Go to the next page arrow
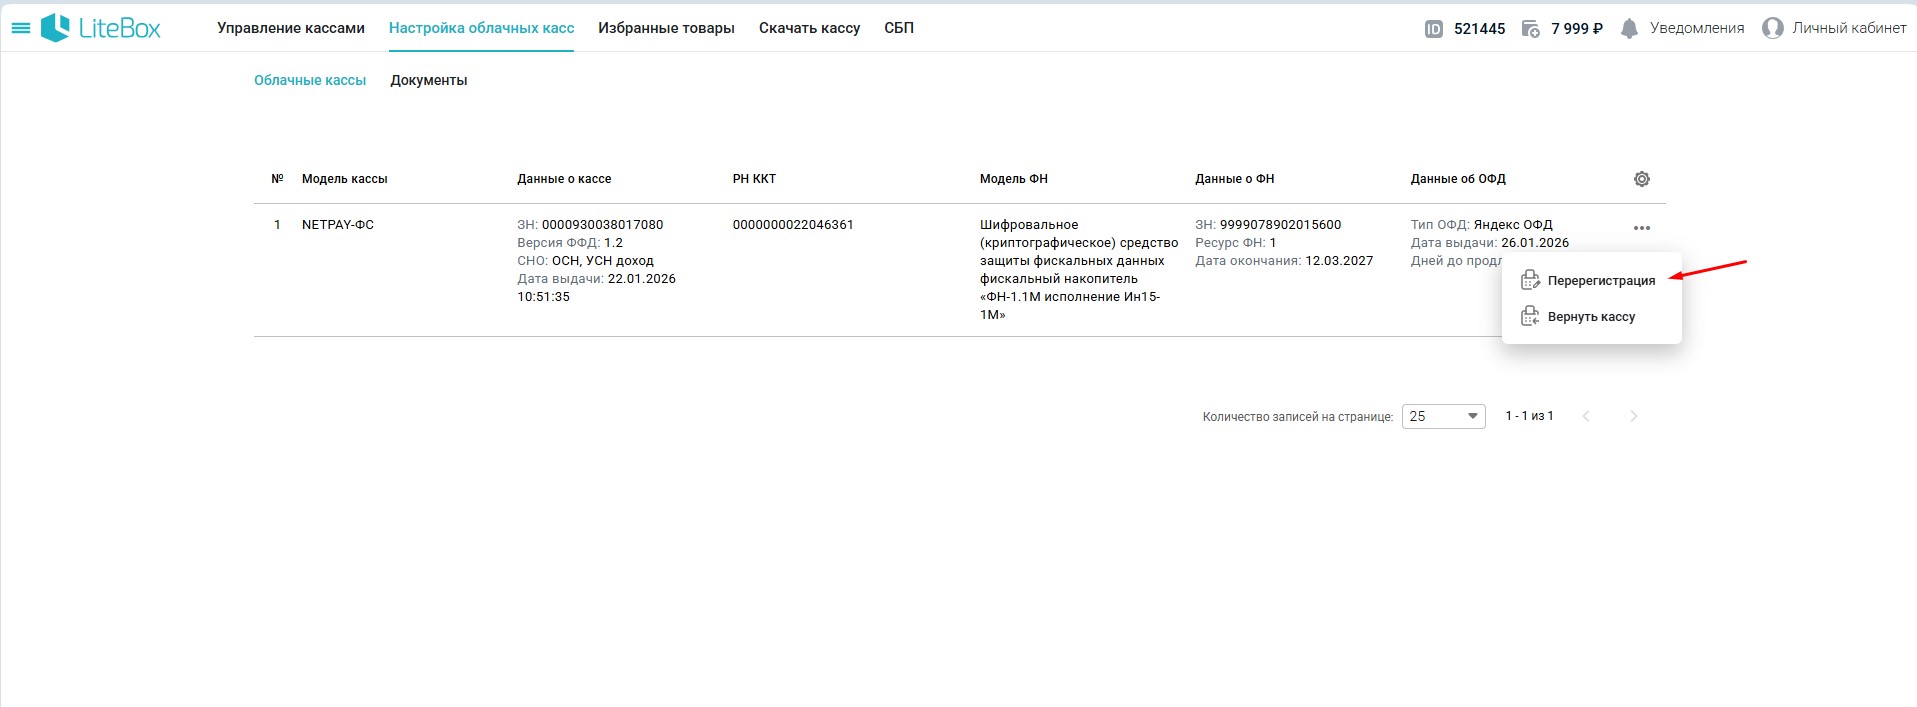This screenshot has width=1917, height=707. 1633,416
